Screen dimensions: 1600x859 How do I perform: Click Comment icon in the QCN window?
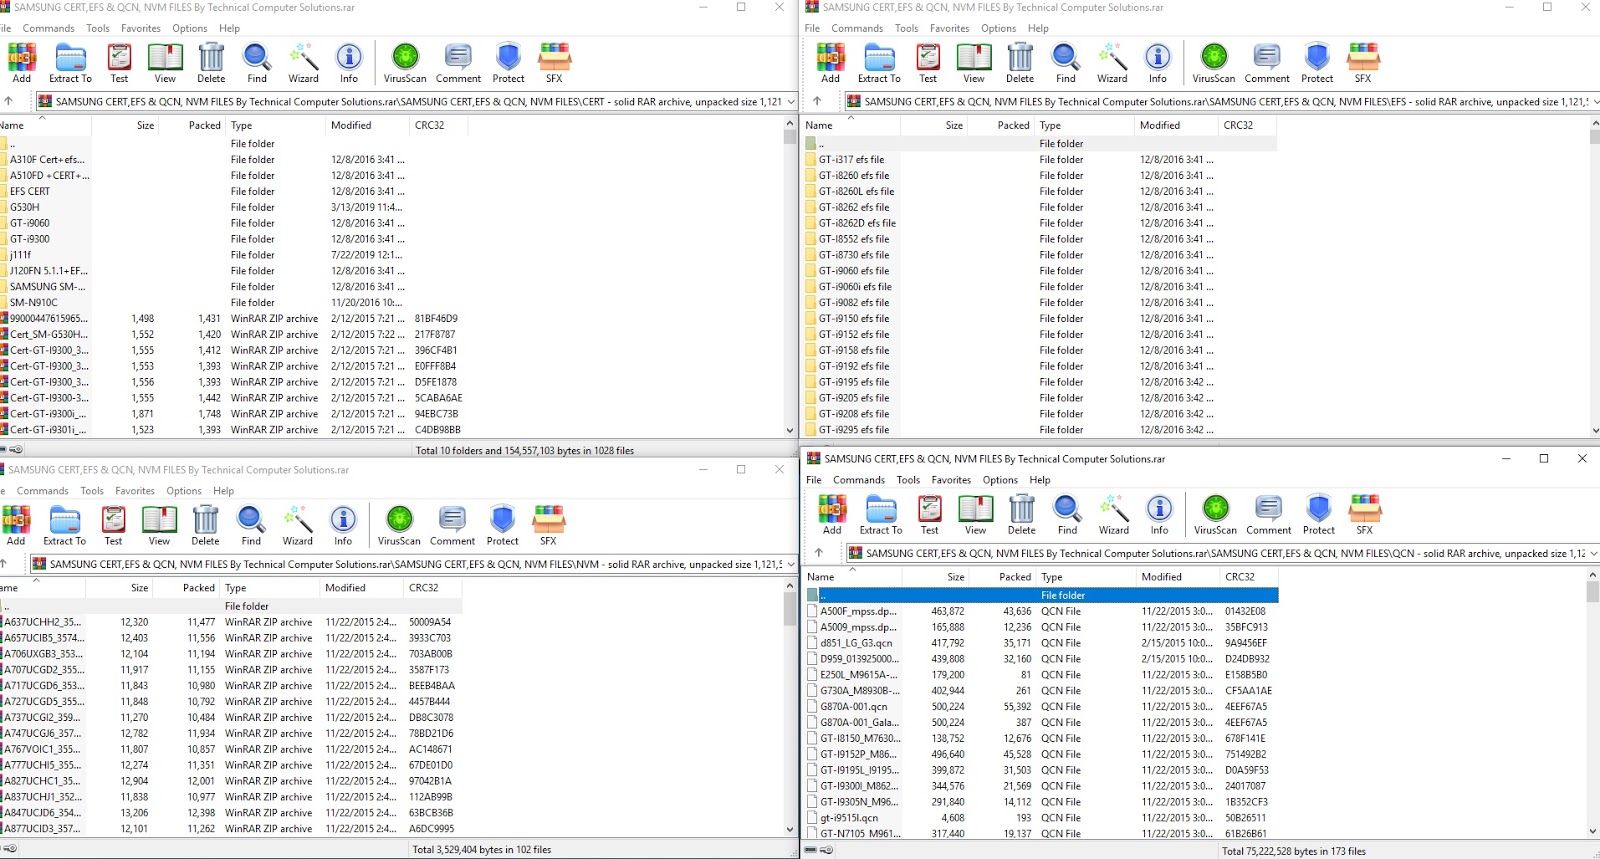point(1269,514)
